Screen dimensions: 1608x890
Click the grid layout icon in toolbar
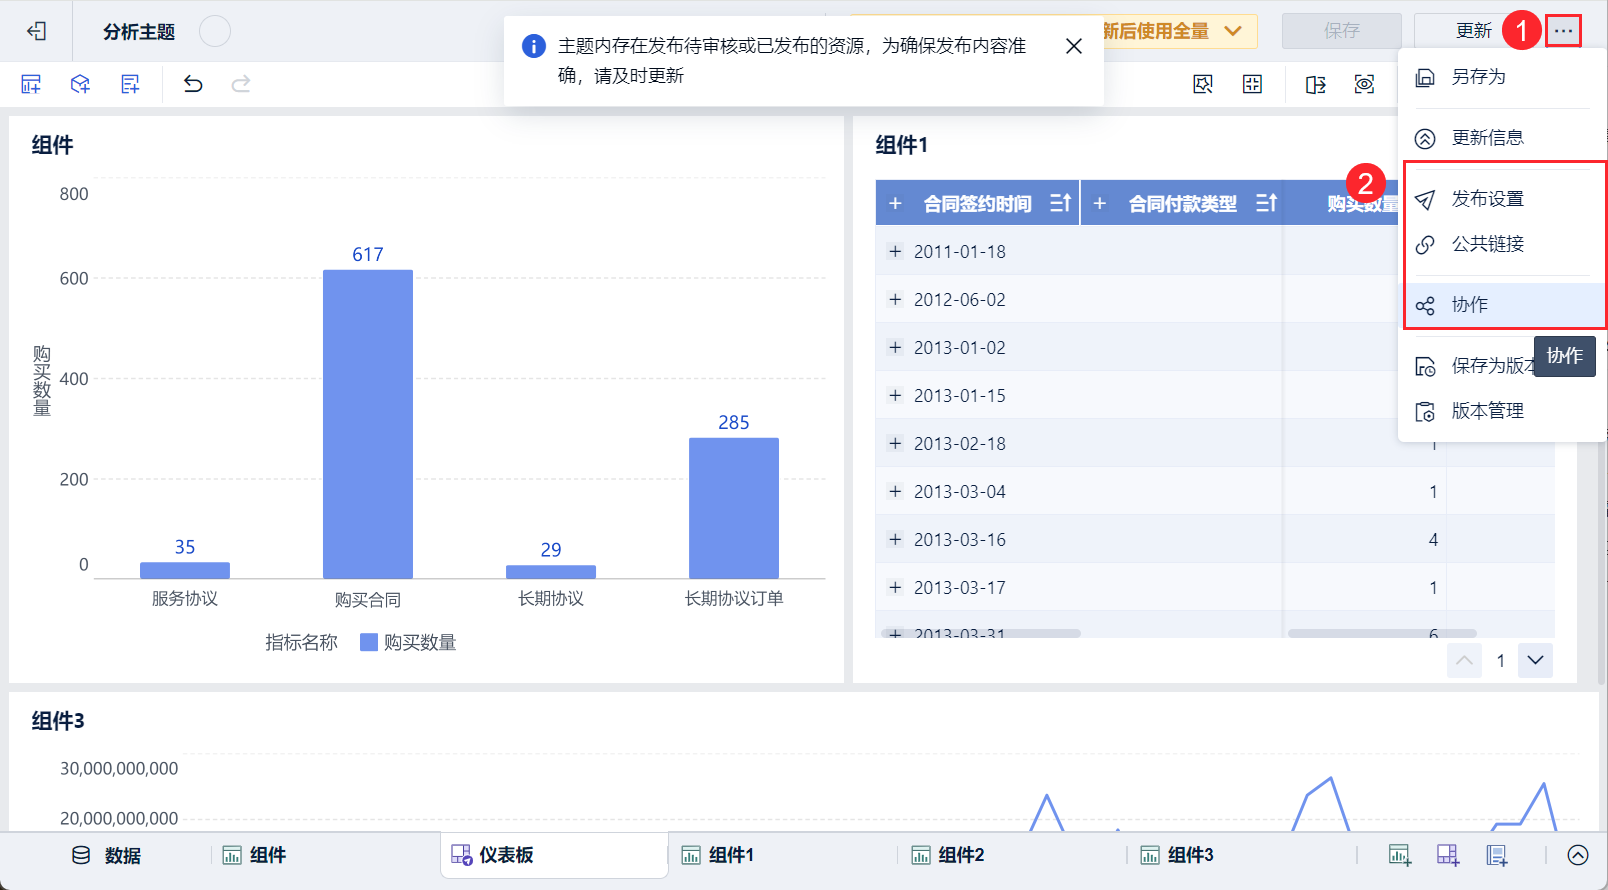(x=1252, y=84)
